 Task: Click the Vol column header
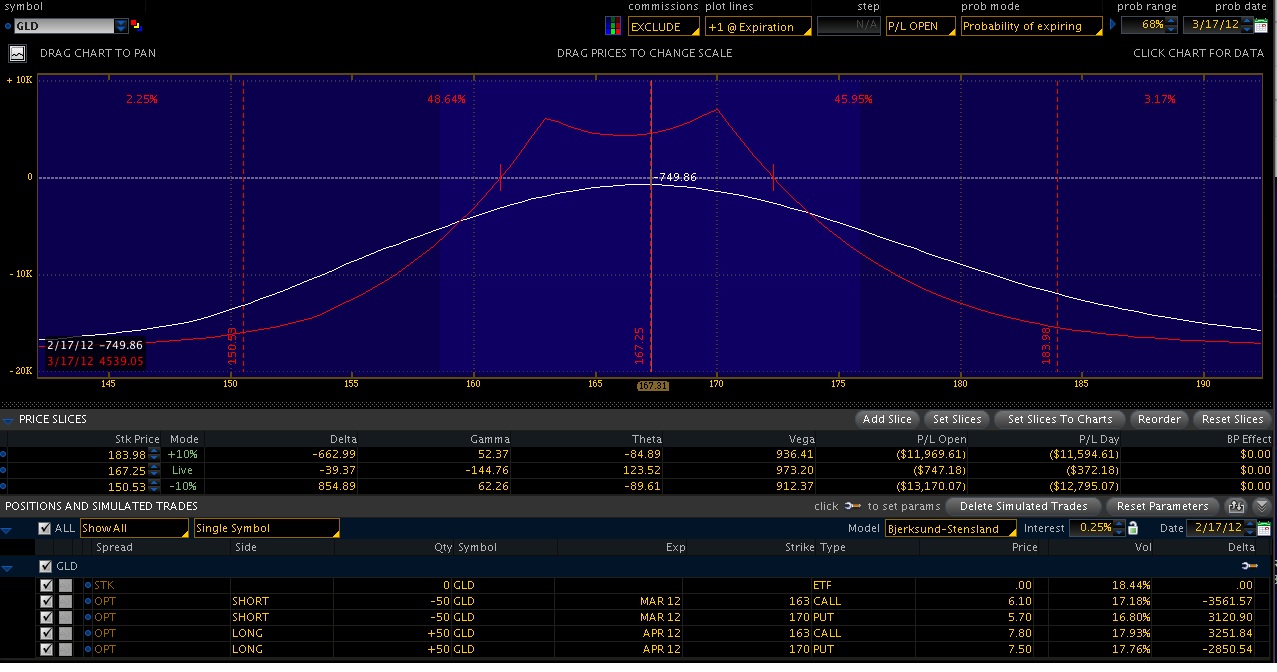click(1144, 547)
